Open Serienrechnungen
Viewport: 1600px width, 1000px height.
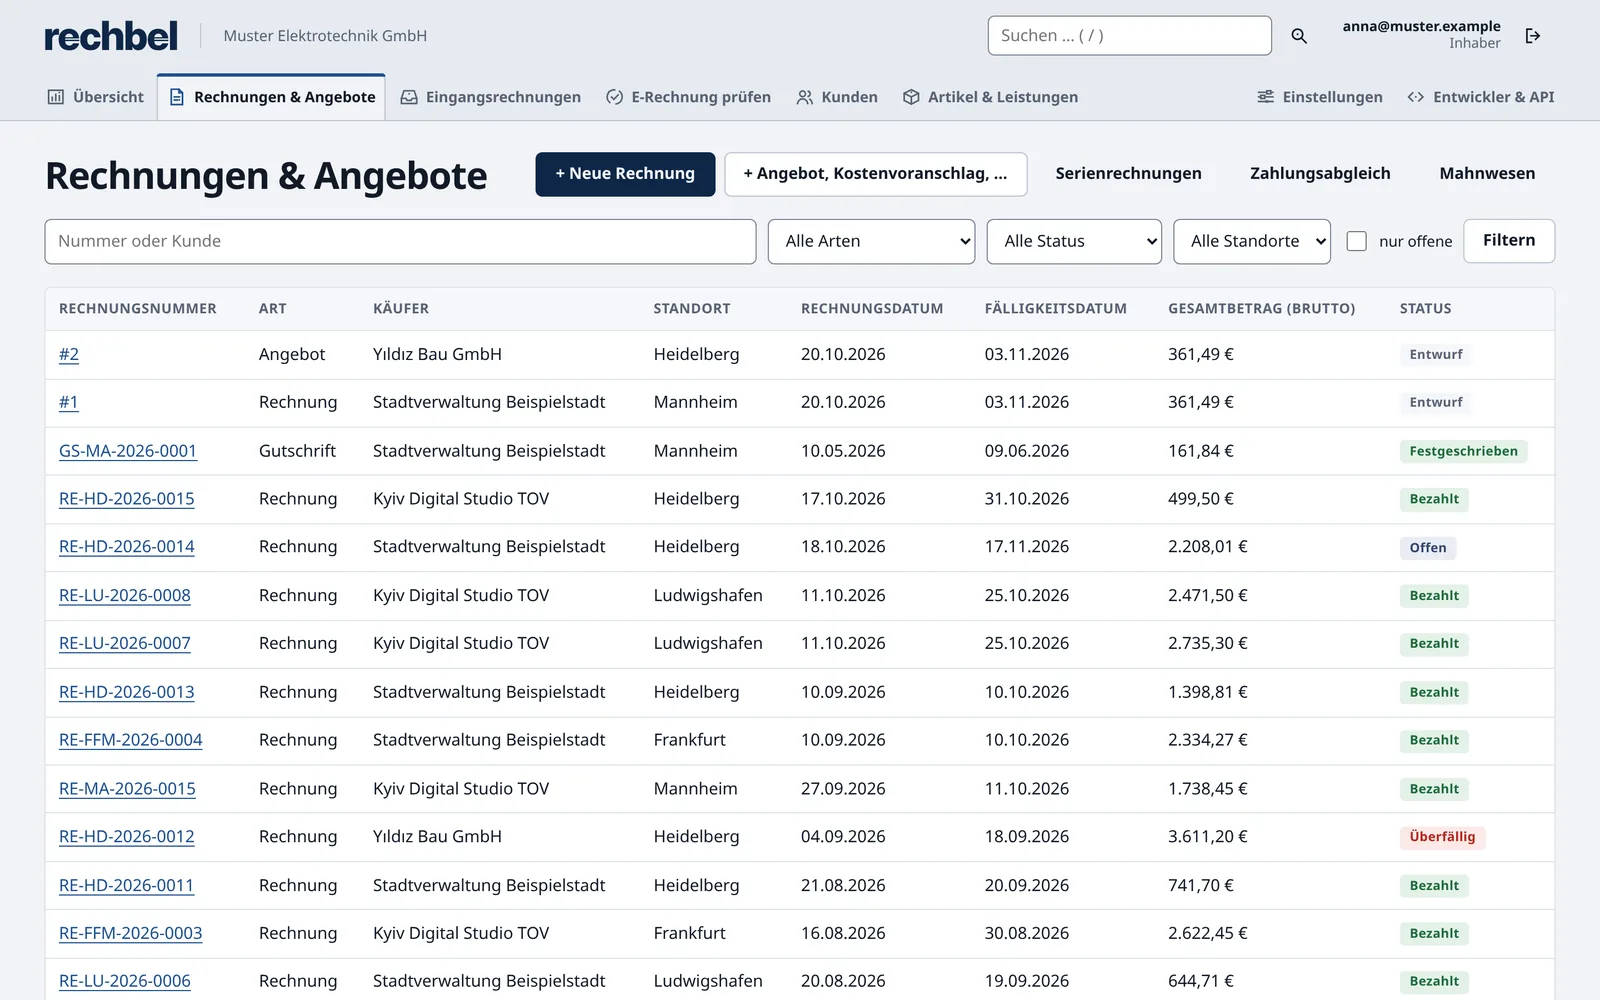[1128, 174]
